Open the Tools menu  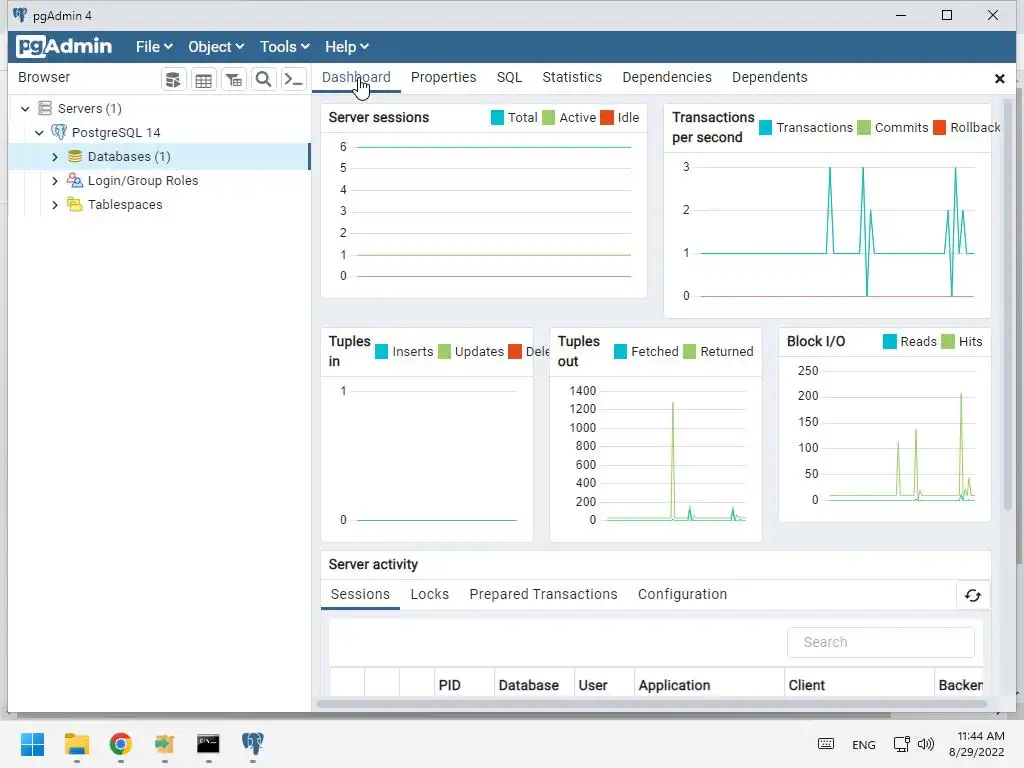click(285, 46)
